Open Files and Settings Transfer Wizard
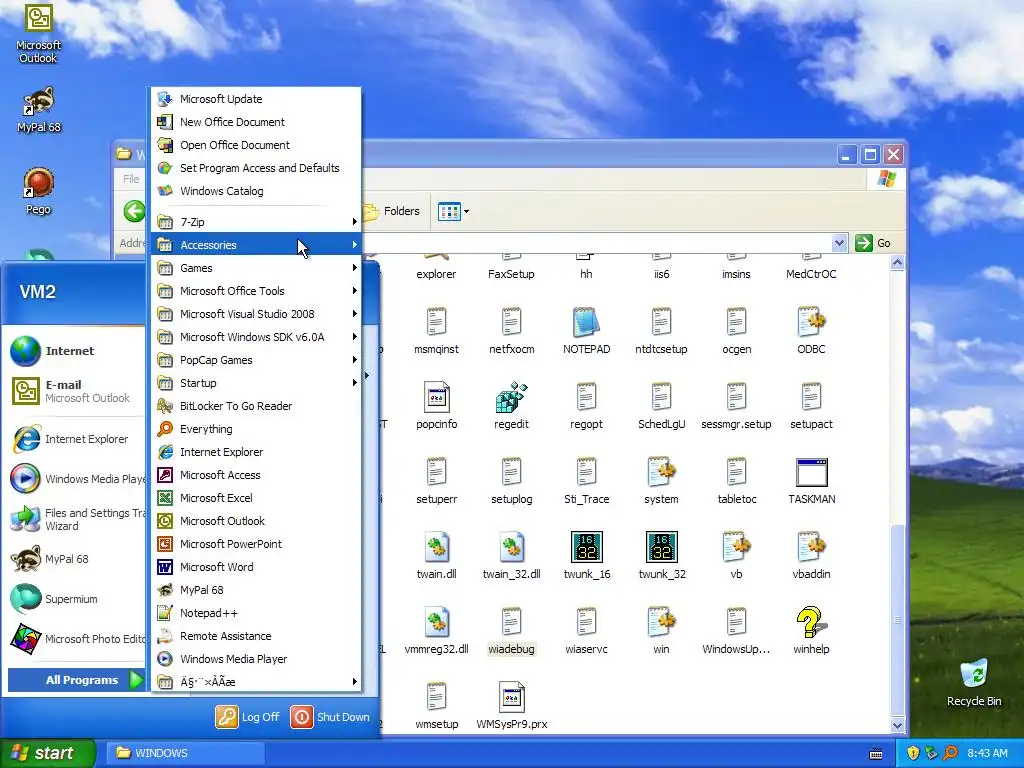This screenshot has height=768, width=1024. click(76, 519)
